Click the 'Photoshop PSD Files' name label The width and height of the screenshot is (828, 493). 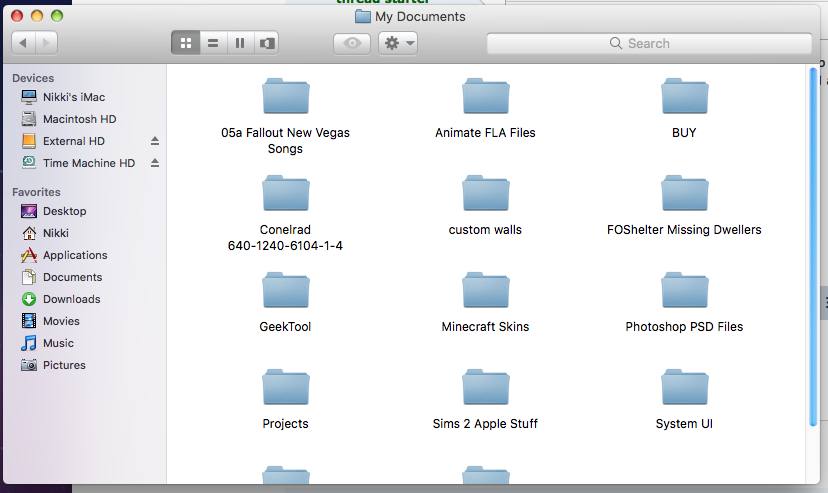point(684,327)
